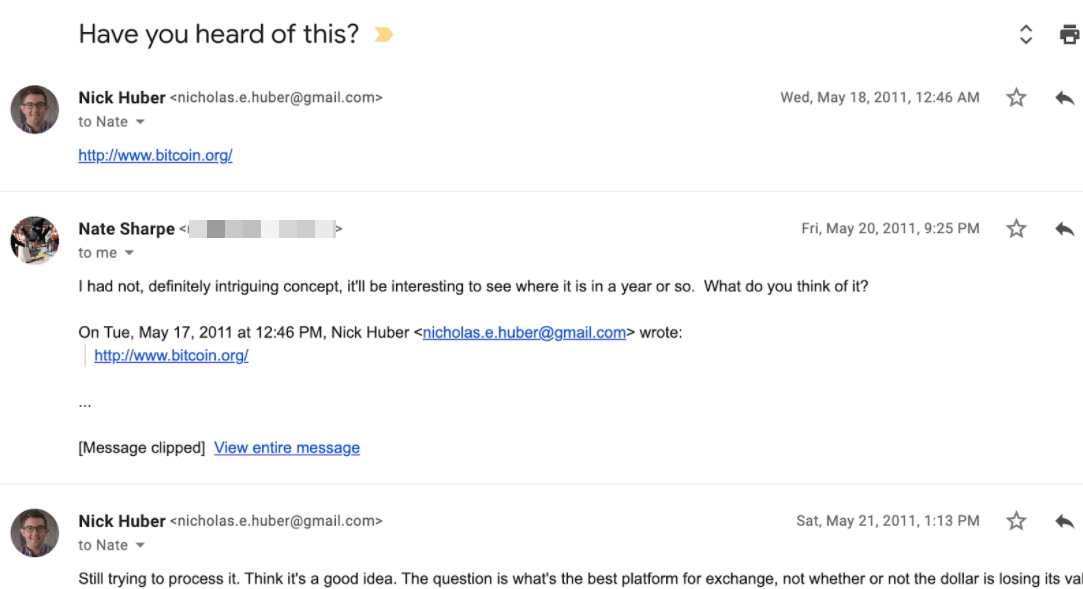Expand recipient details of first message
This screenshot has width=1083, height=589.
click(140, 122)
